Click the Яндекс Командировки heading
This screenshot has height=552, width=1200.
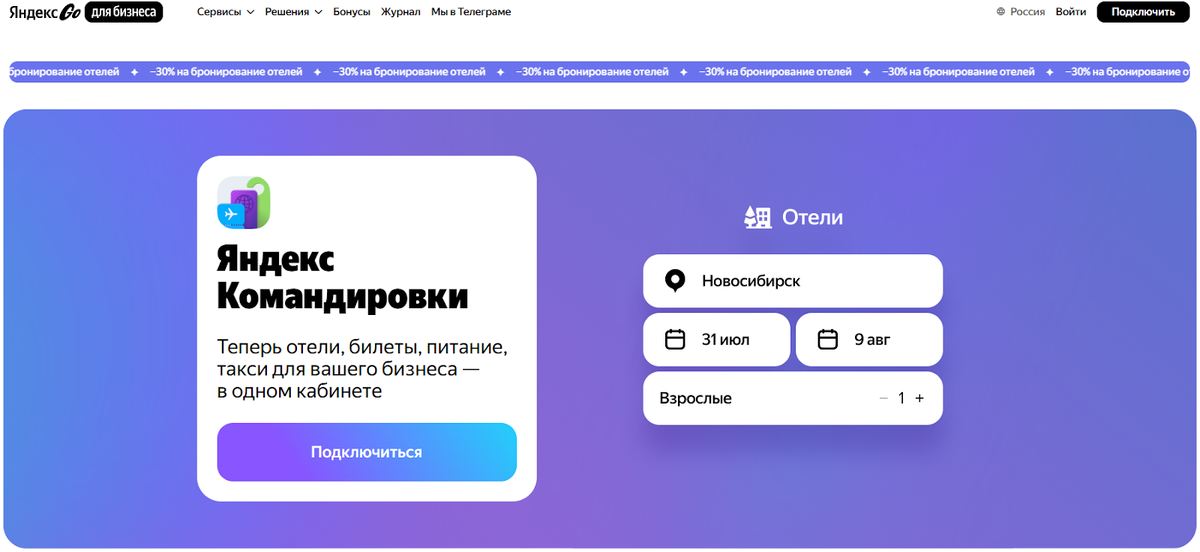point(342,278)
